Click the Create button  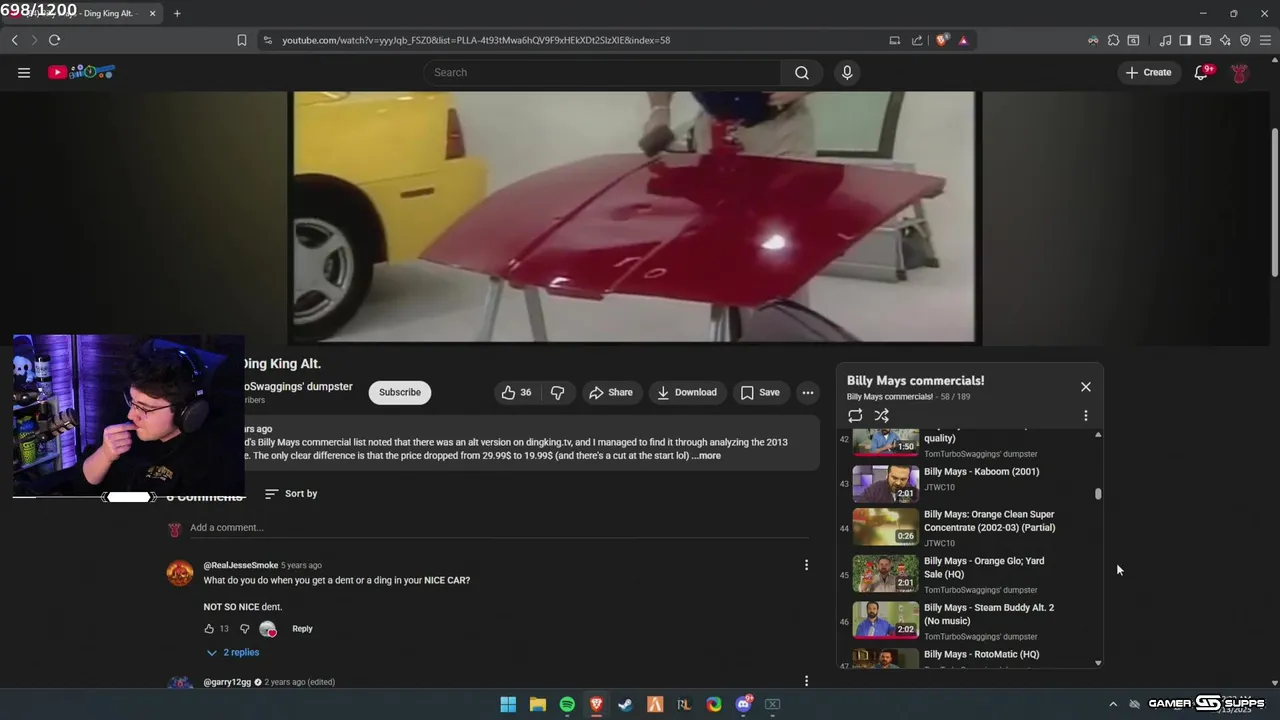[1148, 72]
